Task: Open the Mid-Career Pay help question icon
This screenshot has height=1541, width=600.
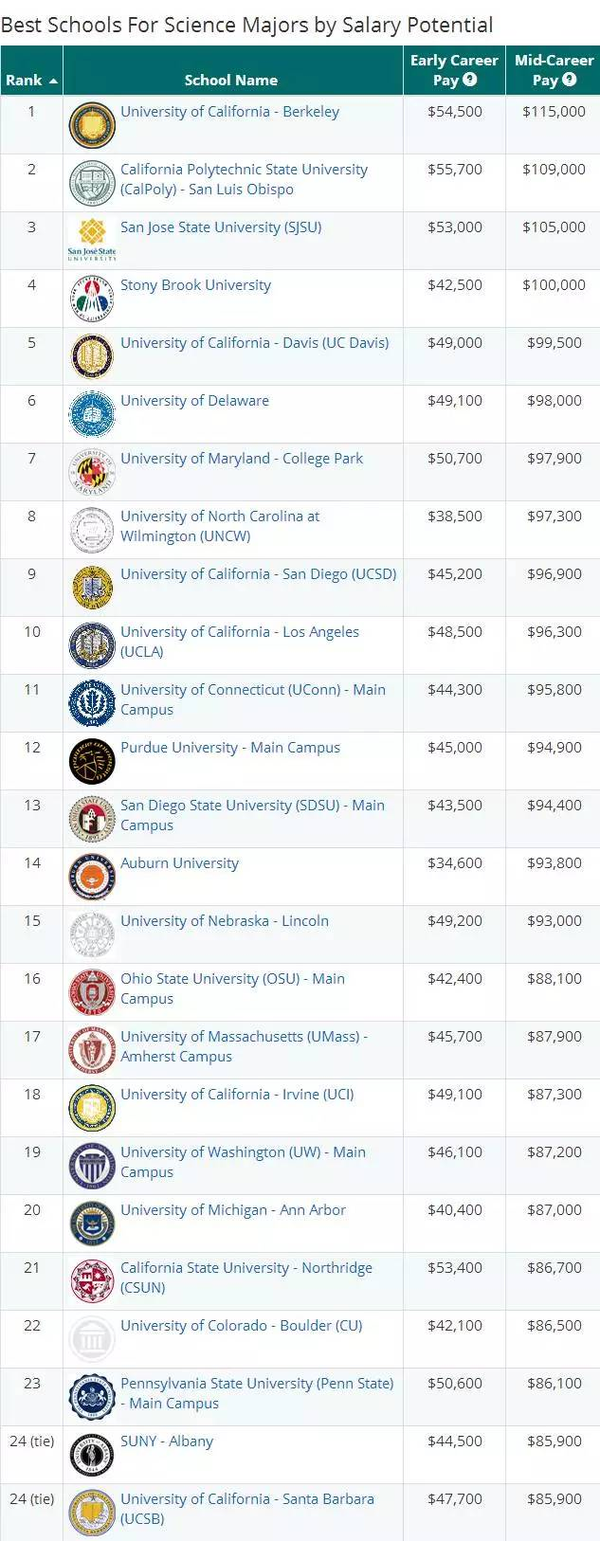Action: 569,80
